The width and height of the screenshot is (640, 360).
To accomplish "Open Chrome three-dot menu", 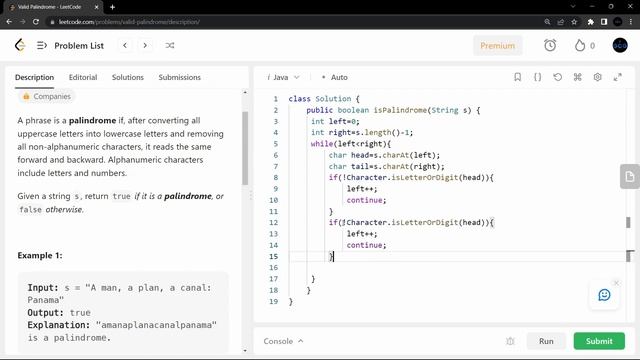I will [x=631, y=22].
